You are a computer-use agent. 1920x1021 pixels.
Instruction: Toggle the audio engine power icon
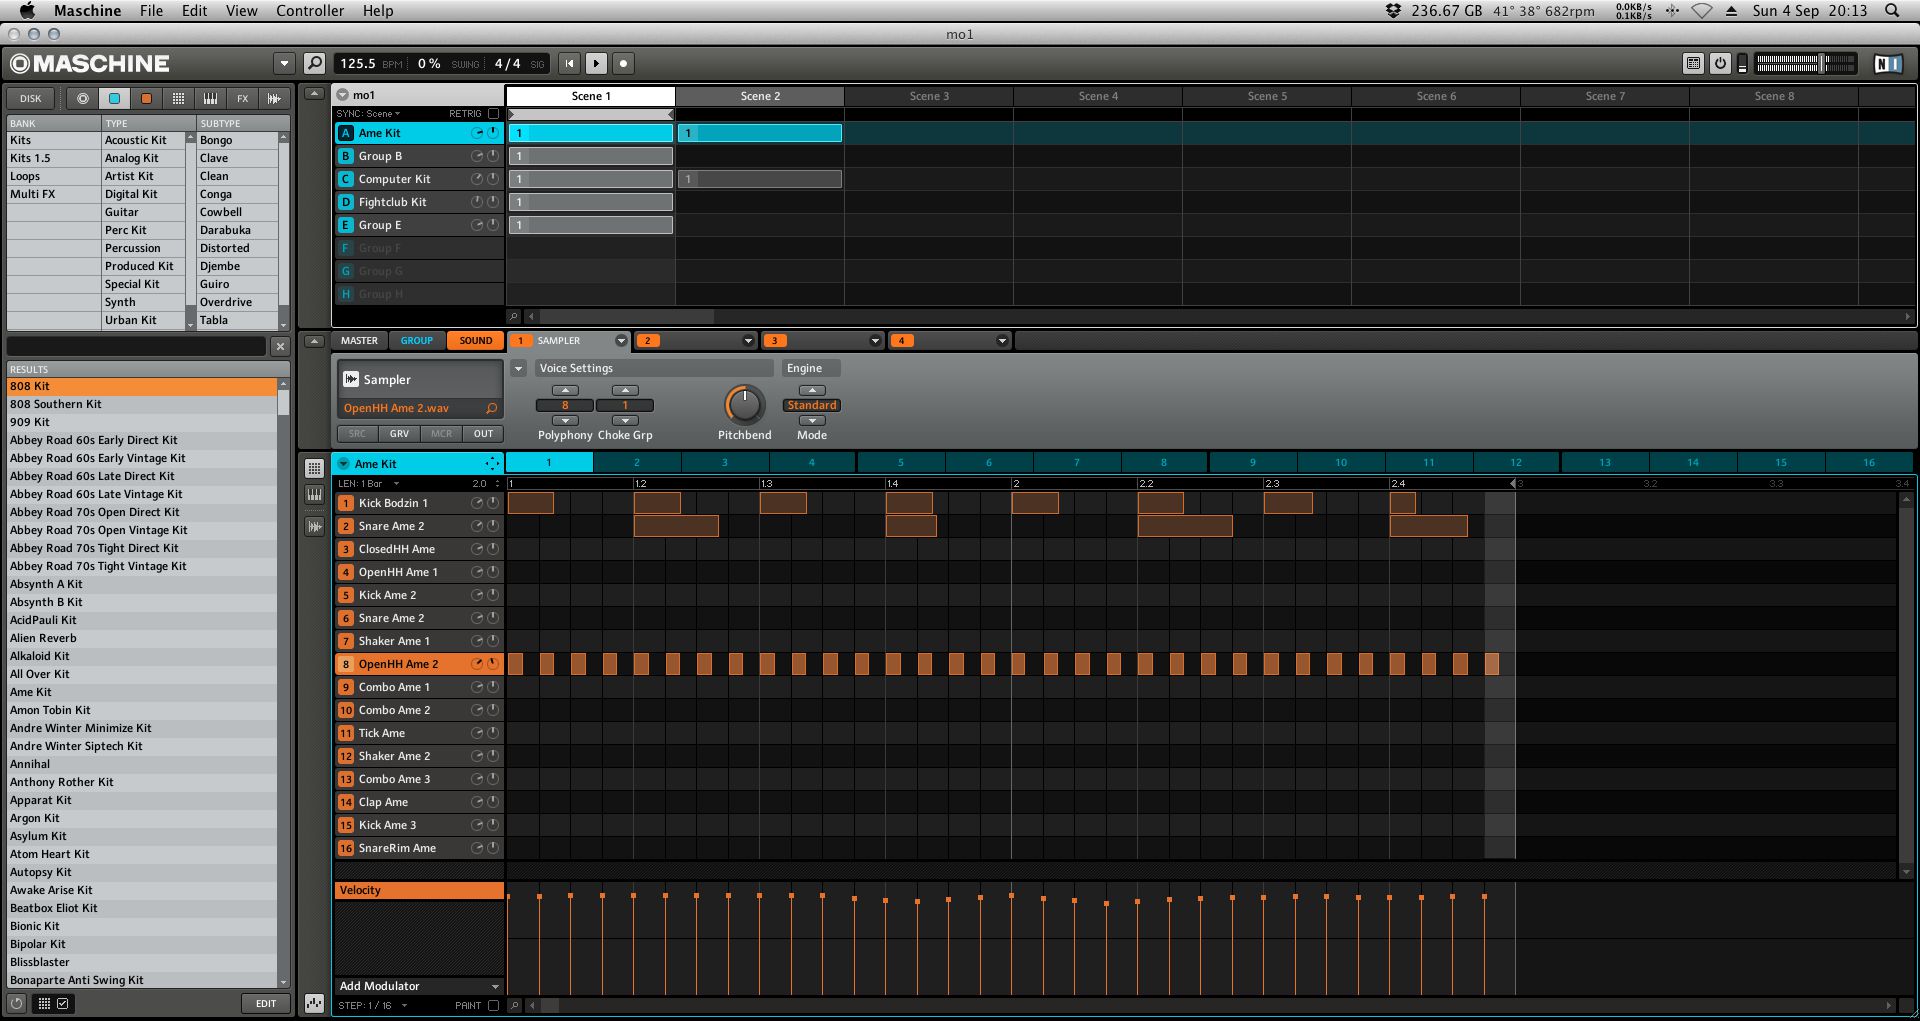click(x=1720, y=63)
